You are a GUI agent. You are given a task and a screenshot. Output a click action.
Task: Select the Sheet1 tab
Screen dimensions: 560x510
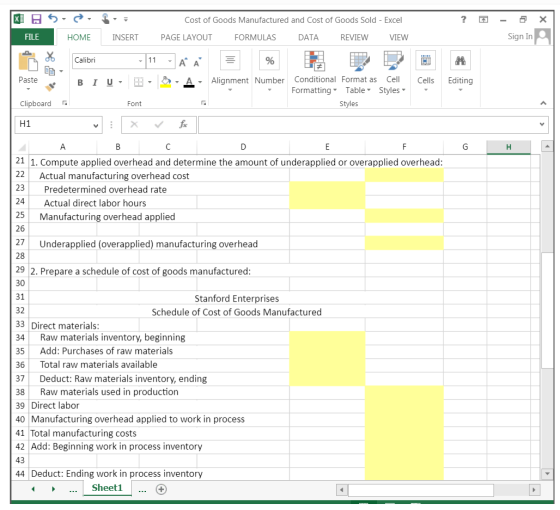tap(107, 488)
